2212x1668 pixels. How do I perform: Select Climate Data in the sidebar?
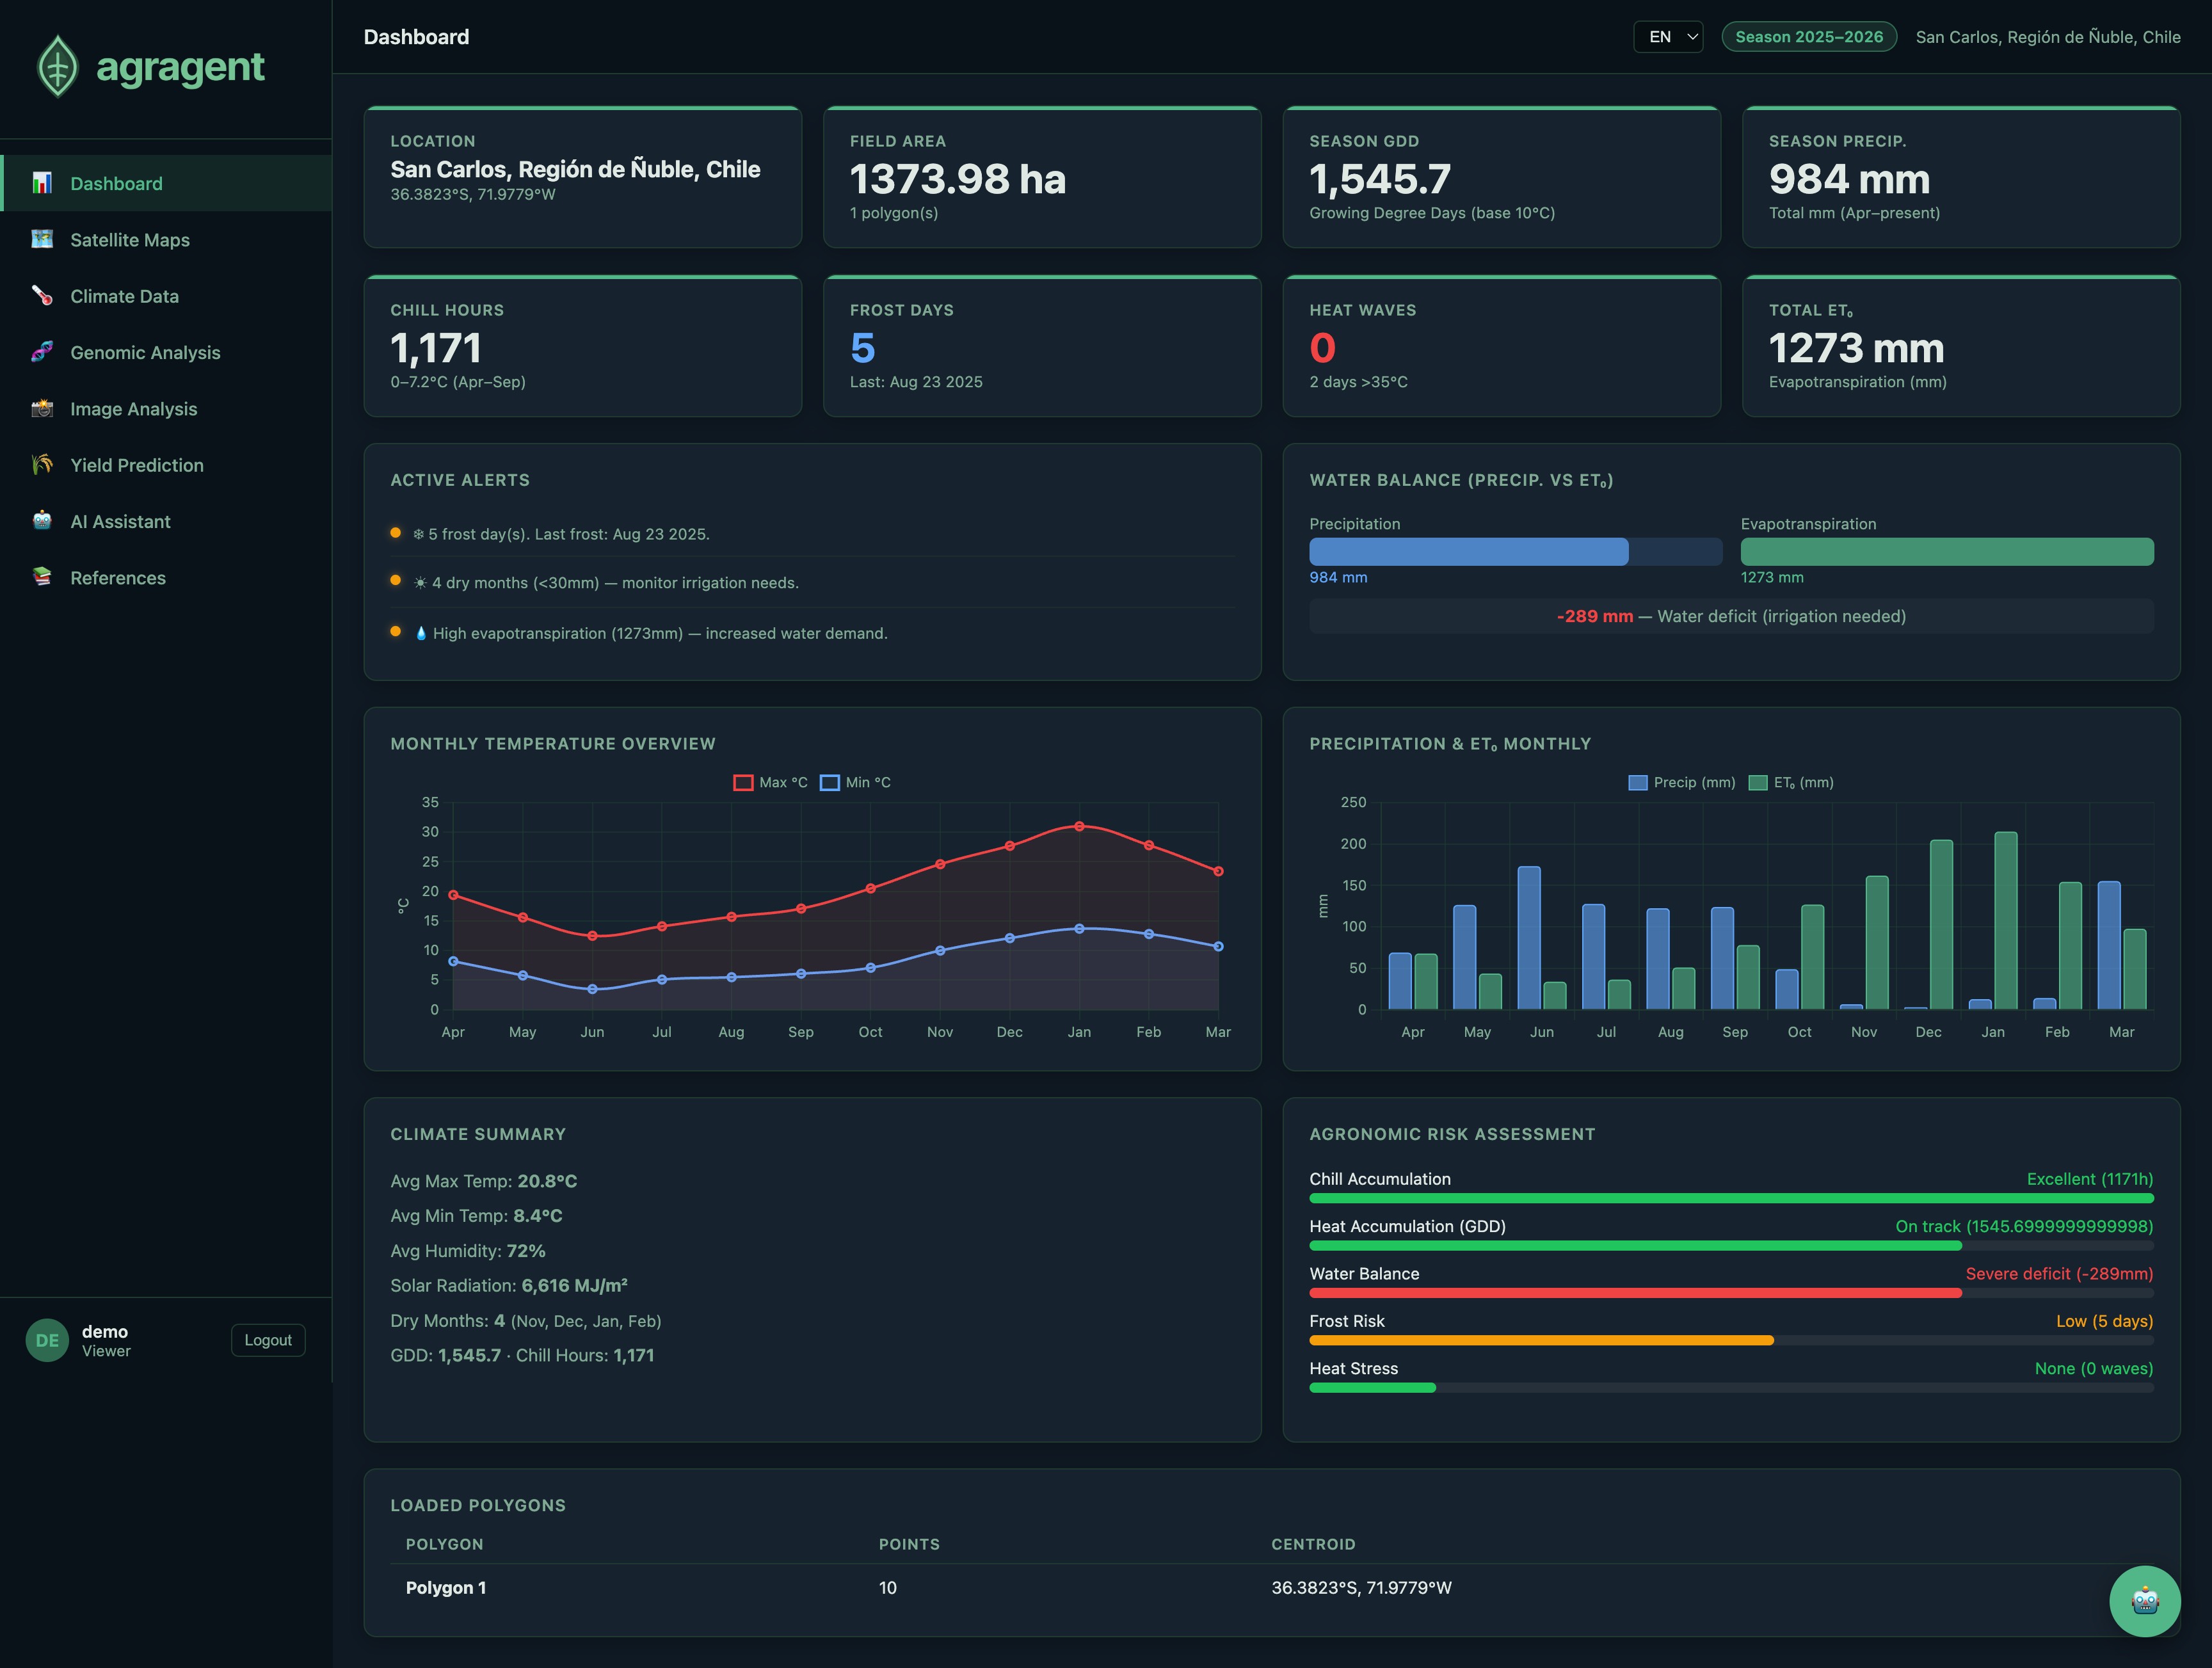pos(124,296)
